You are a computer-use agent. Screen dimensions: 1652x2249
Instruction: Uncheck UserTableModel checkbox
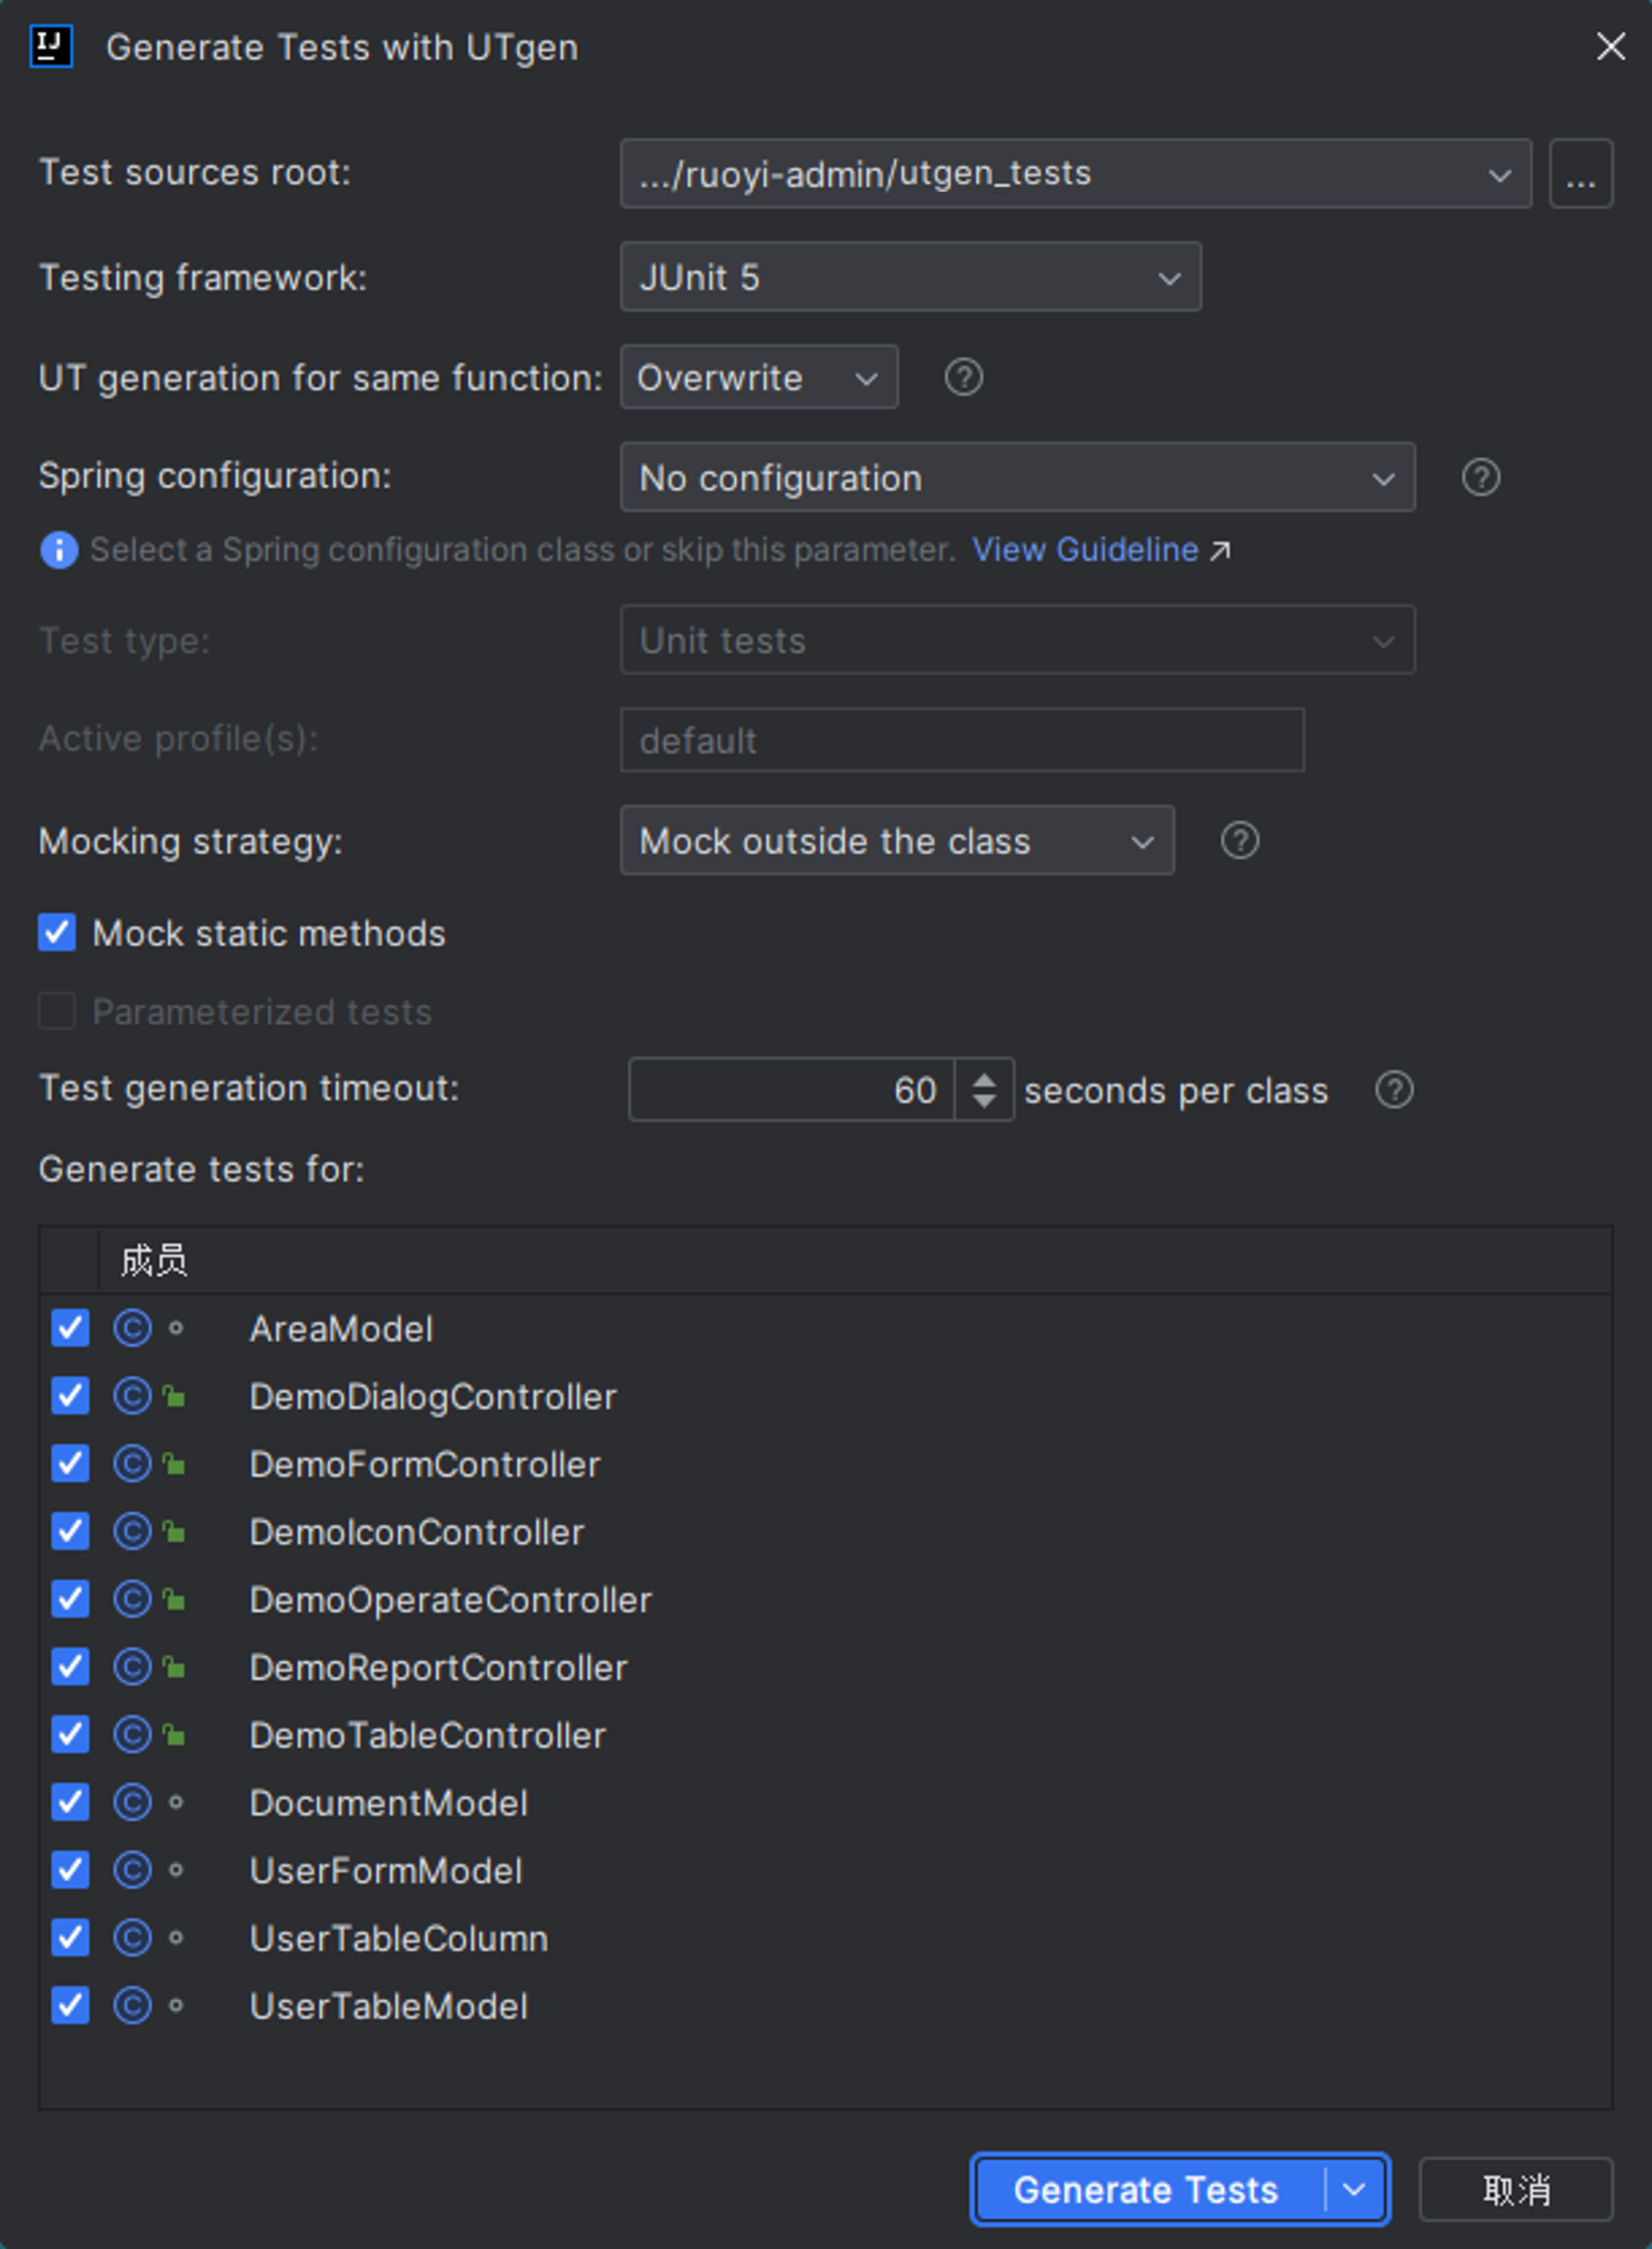(70, 2005)
